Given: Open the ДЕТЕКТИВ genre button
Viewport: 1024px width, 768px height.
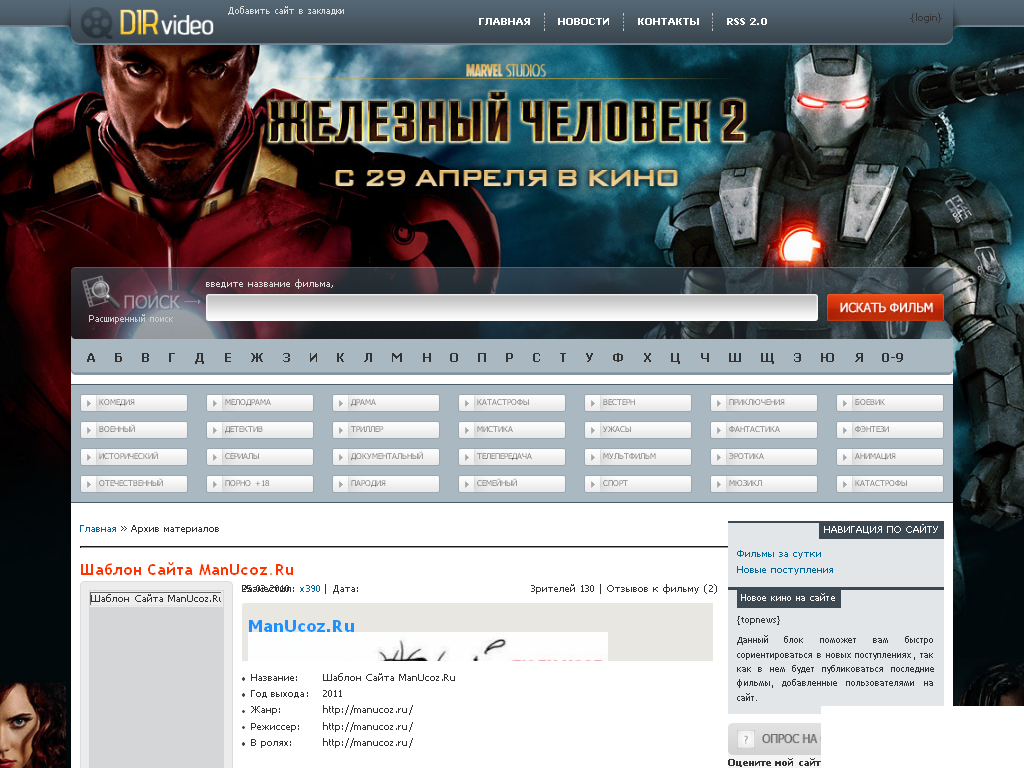Looking at the screenshot, I should pyautogui.click(x=260, y=430).
